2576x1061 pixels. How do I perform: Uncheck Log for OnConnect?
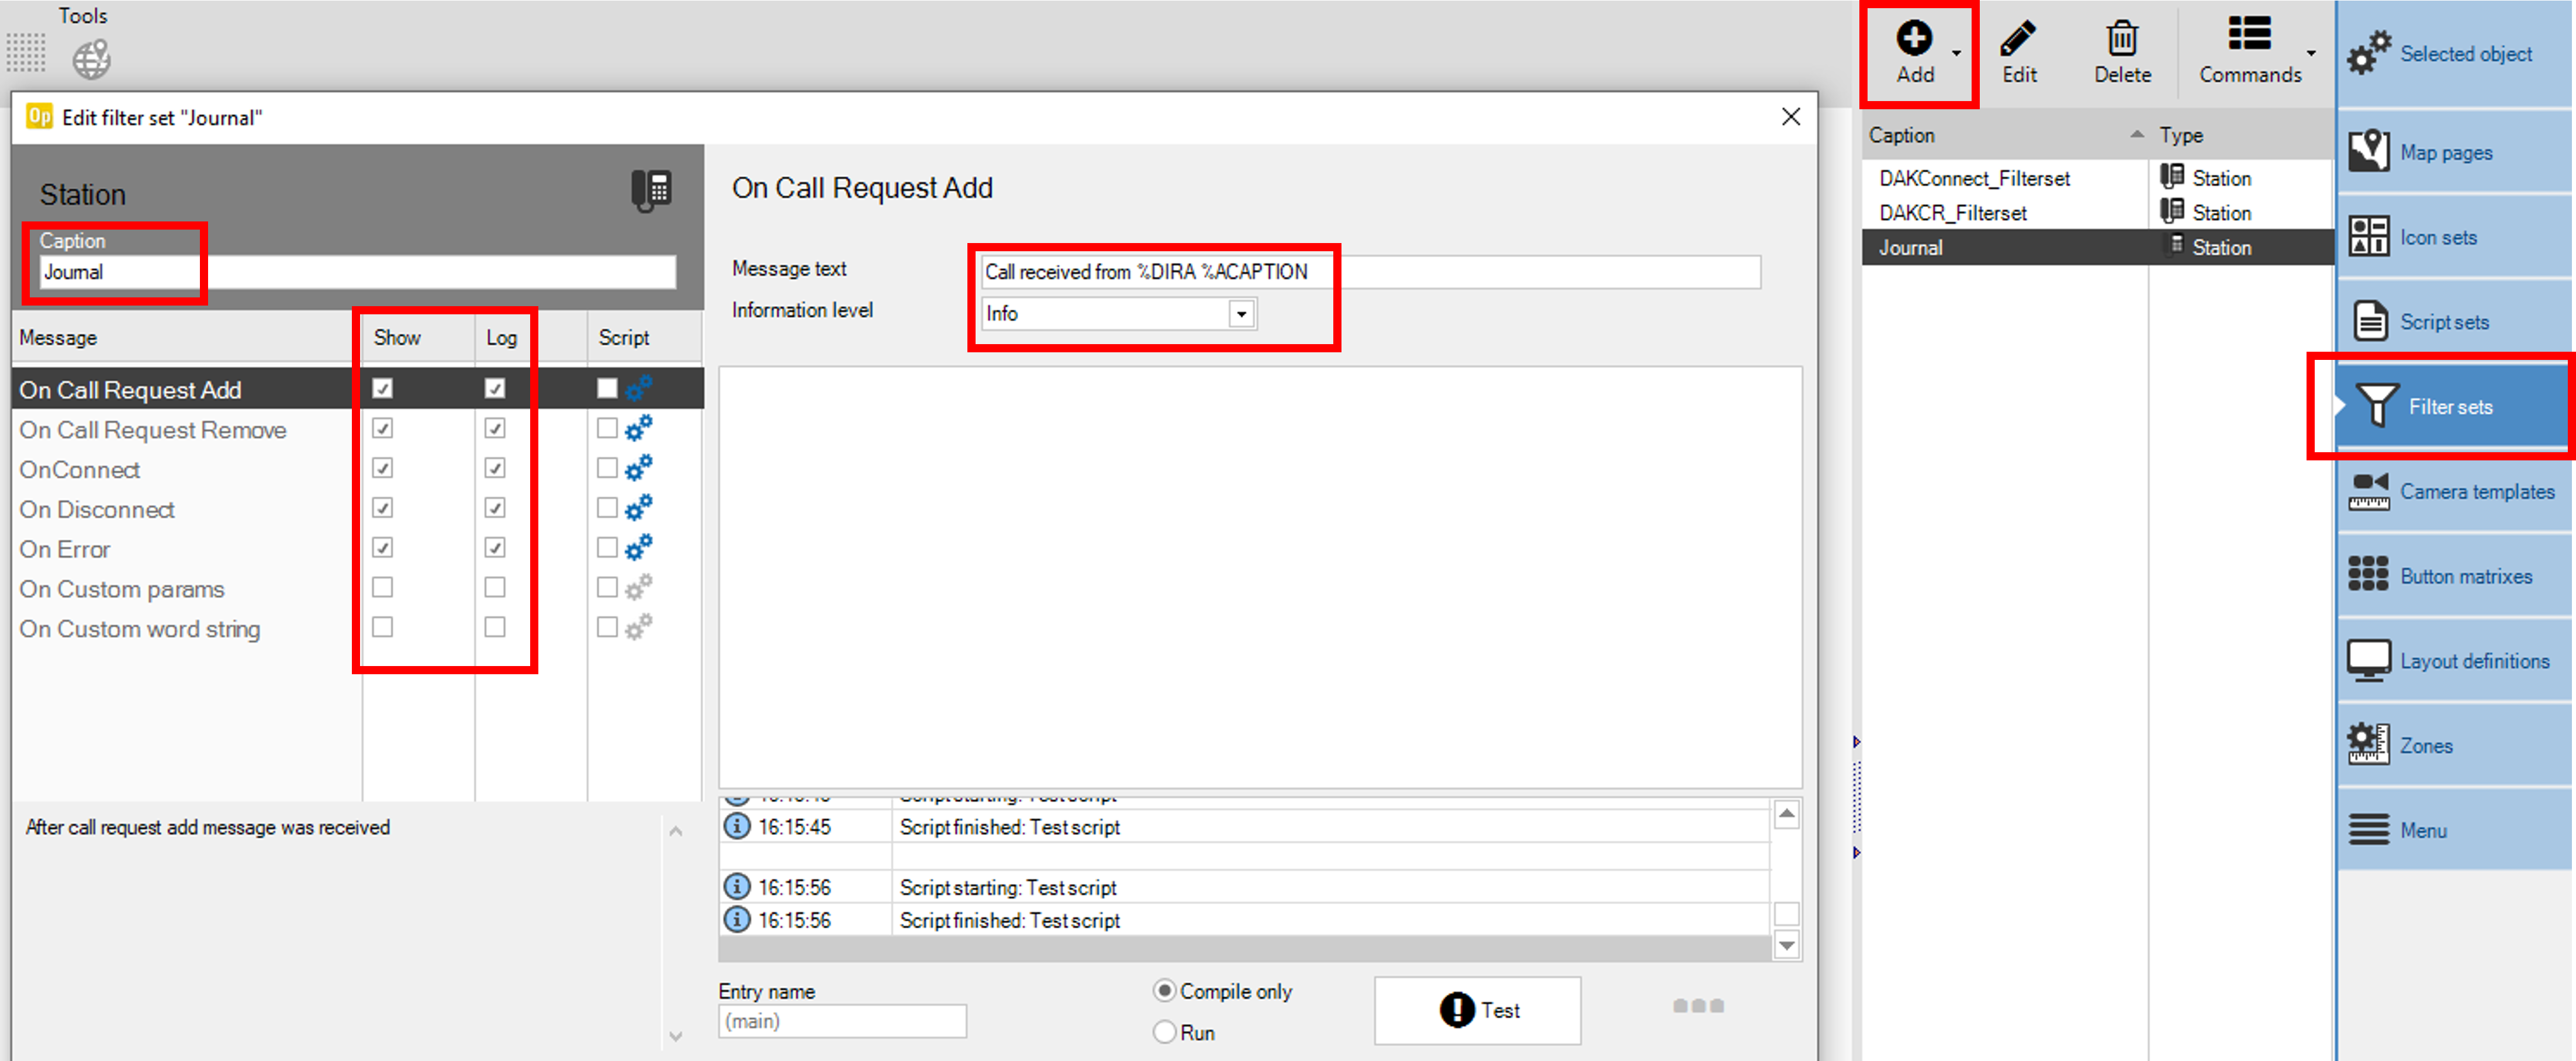click(x=495, y=468)
